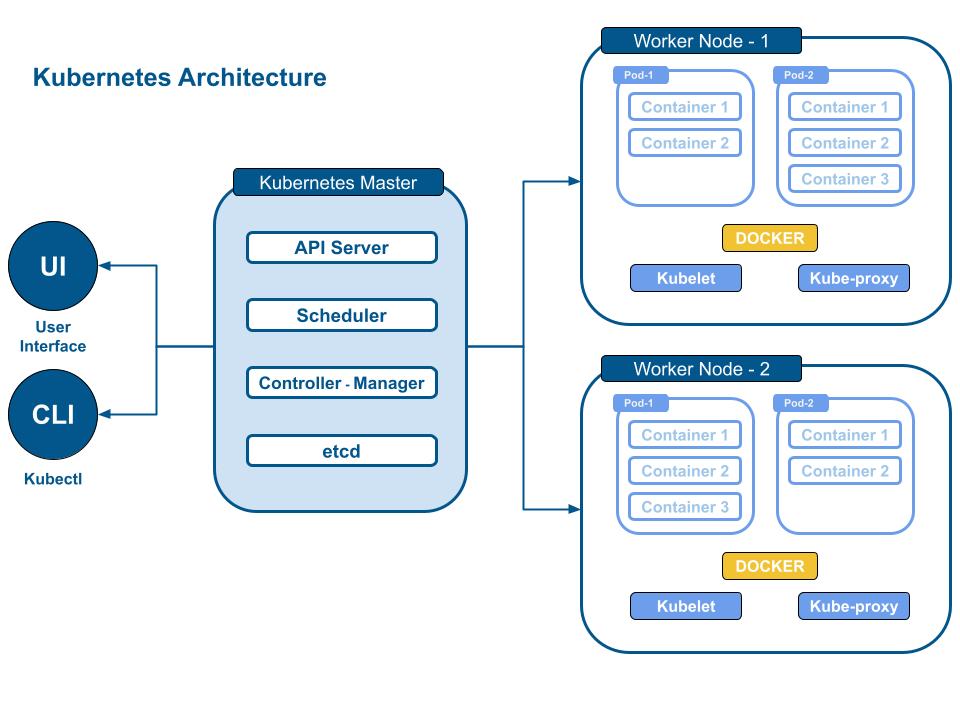Click Container 2 in Worker Node 1 Pod-1
The image size is (960, 720).
click(x=684, y=143)
